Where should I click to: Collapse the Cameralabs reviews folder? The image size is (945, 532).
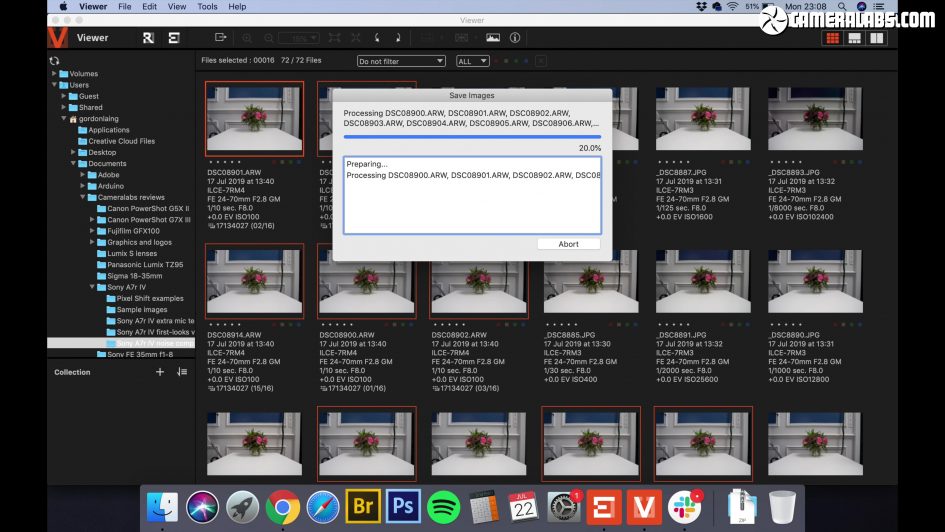pos(83,197)
